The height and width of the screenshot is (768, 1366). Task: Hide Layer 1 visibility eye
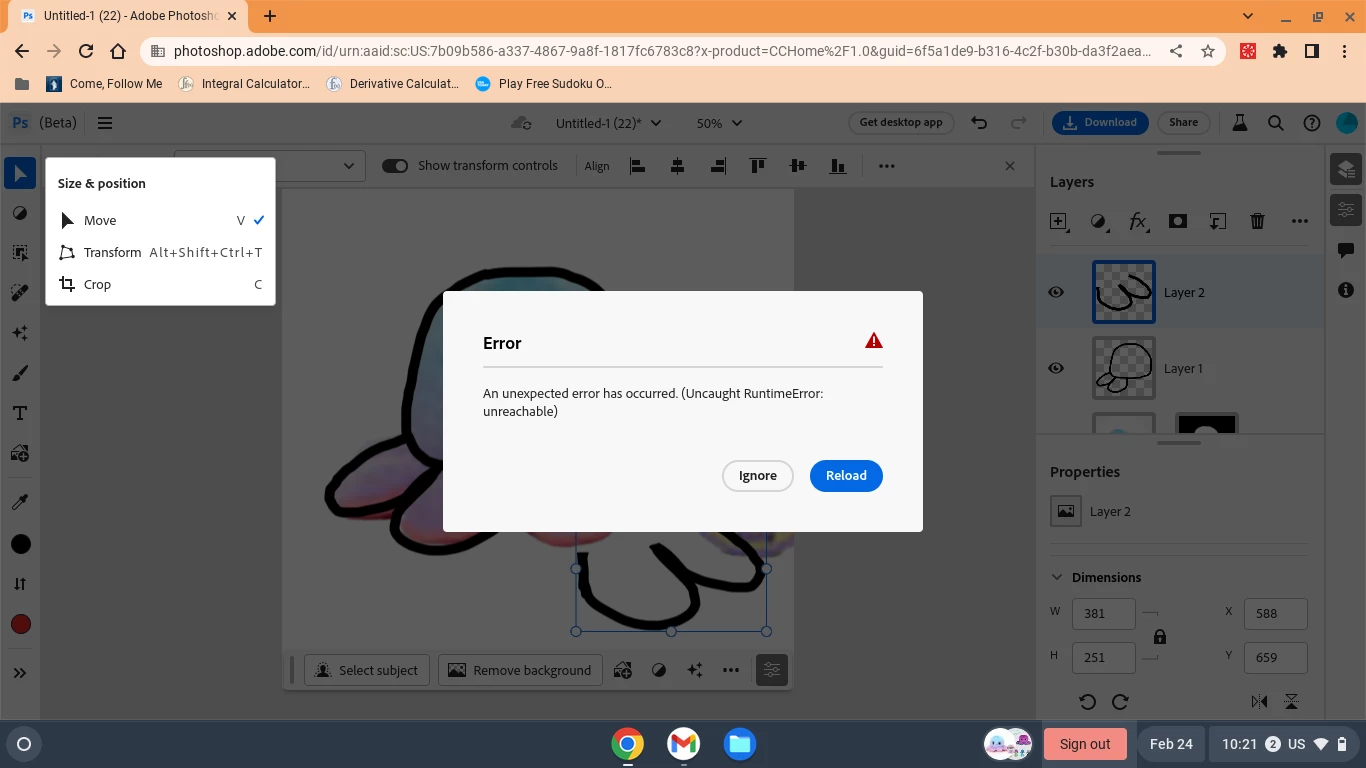click(1056, 368)
